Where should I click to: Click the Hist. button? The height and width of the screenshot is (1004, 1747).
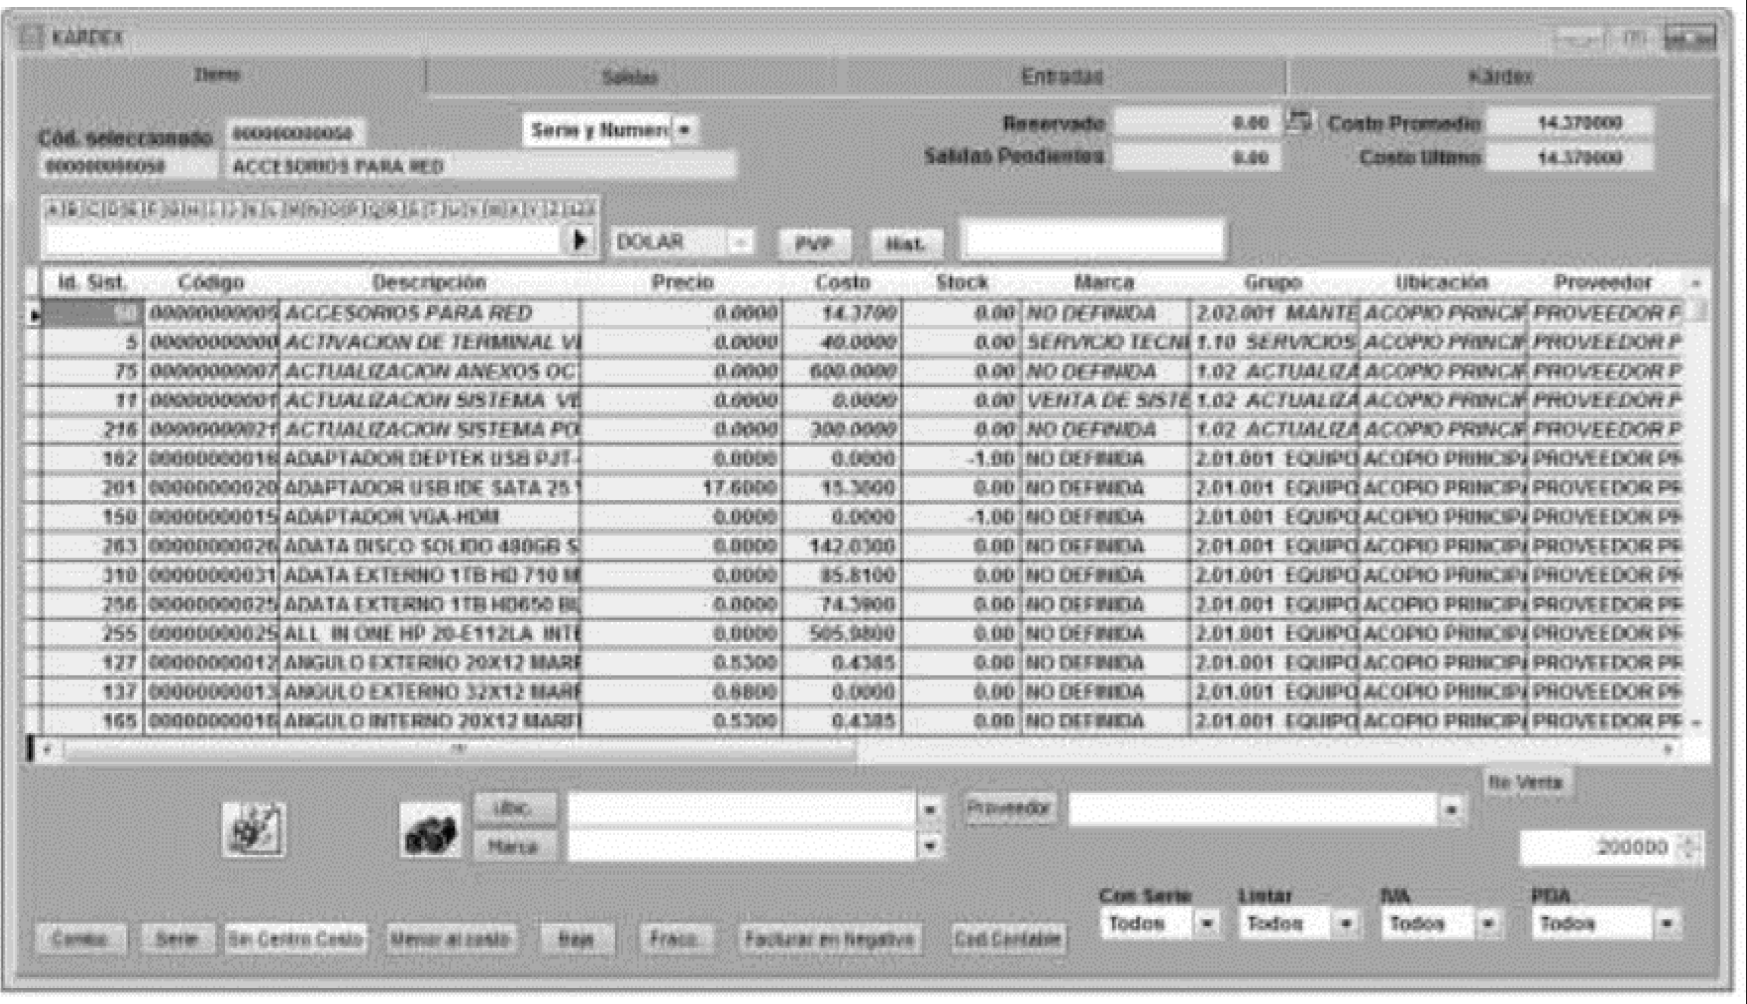click(905, 243)
